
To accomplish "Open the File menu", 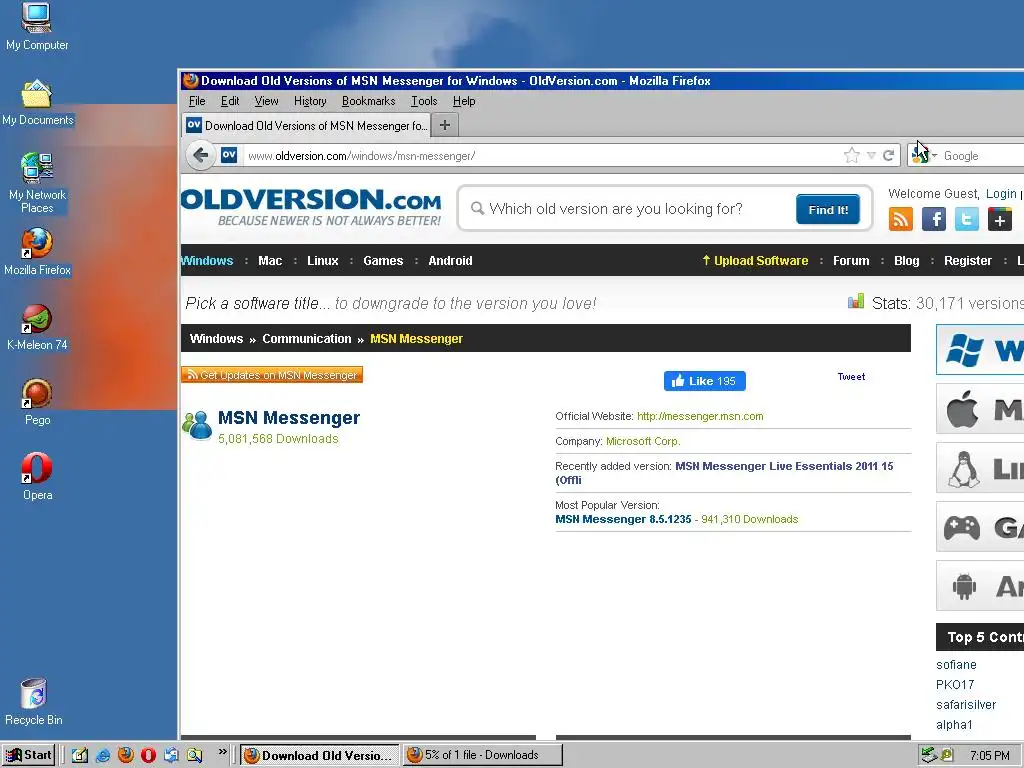I will (x=197, y=101).
